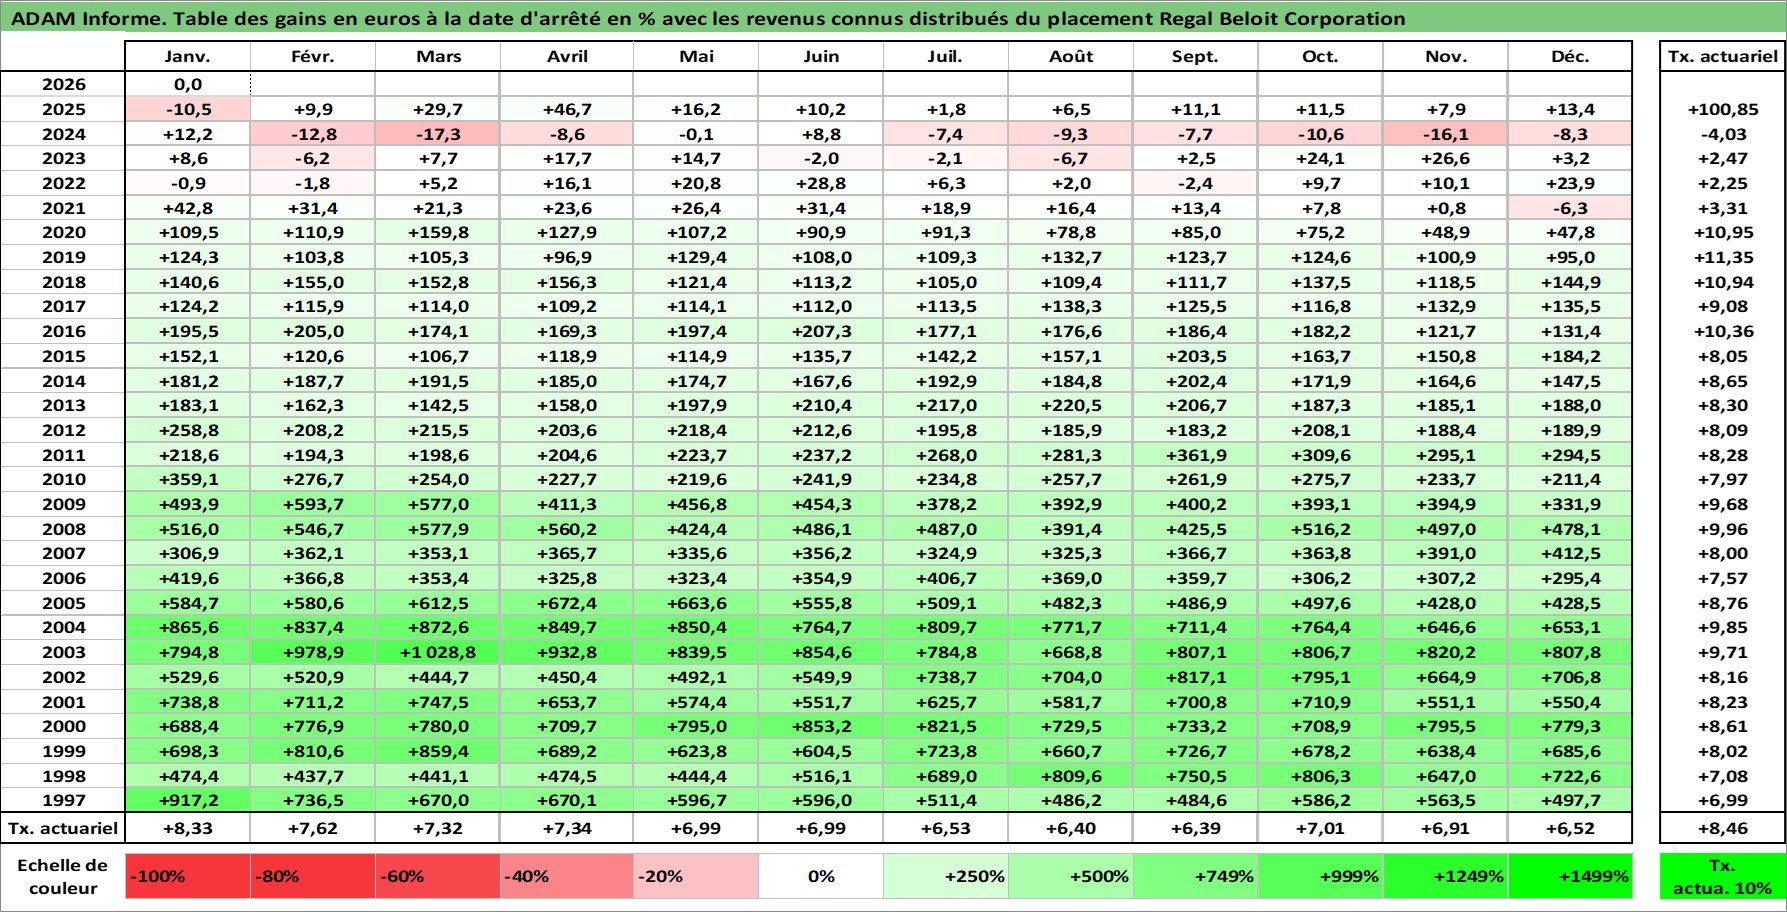The width and height of the screenshot is (1787, 912).
Task: Click the +250% color scale swatch
Action: coord(946,876)
